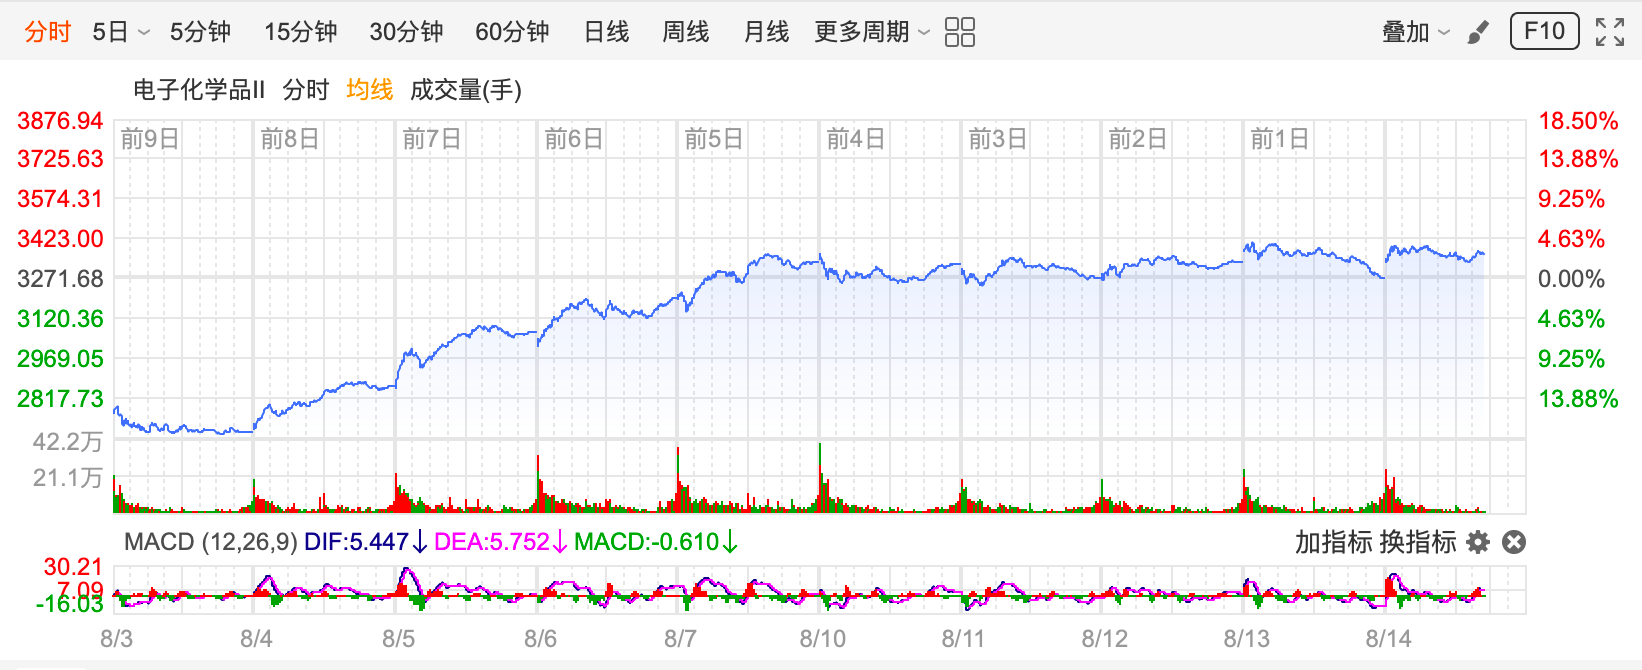1642x670 pixels.
Task: Select the 15分钟 period
Action: click(x=300, y=32)
